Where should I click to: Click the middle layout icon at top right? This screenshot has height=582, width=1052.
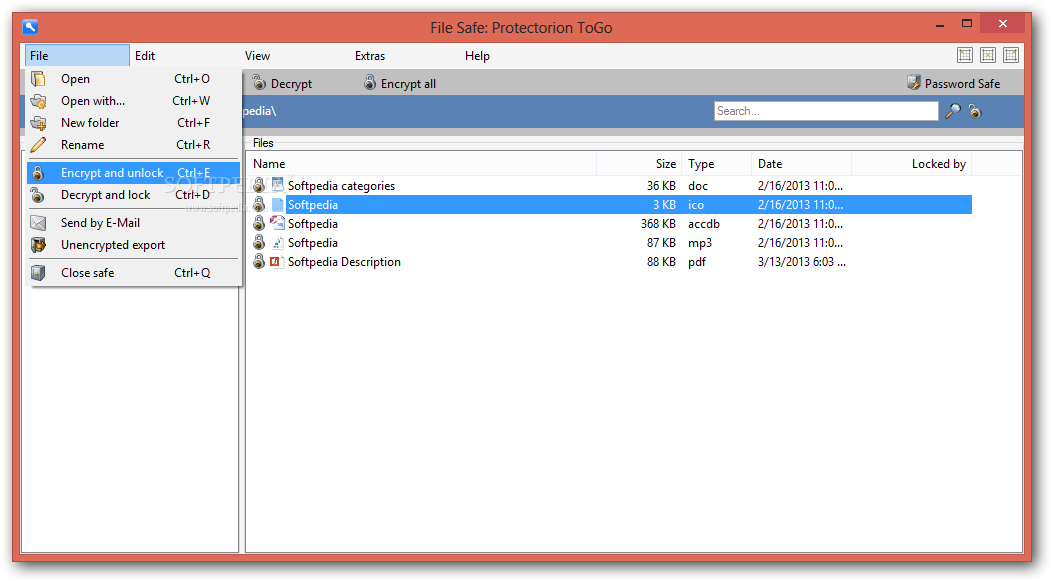pyautogui.click(x=988, y=55)
